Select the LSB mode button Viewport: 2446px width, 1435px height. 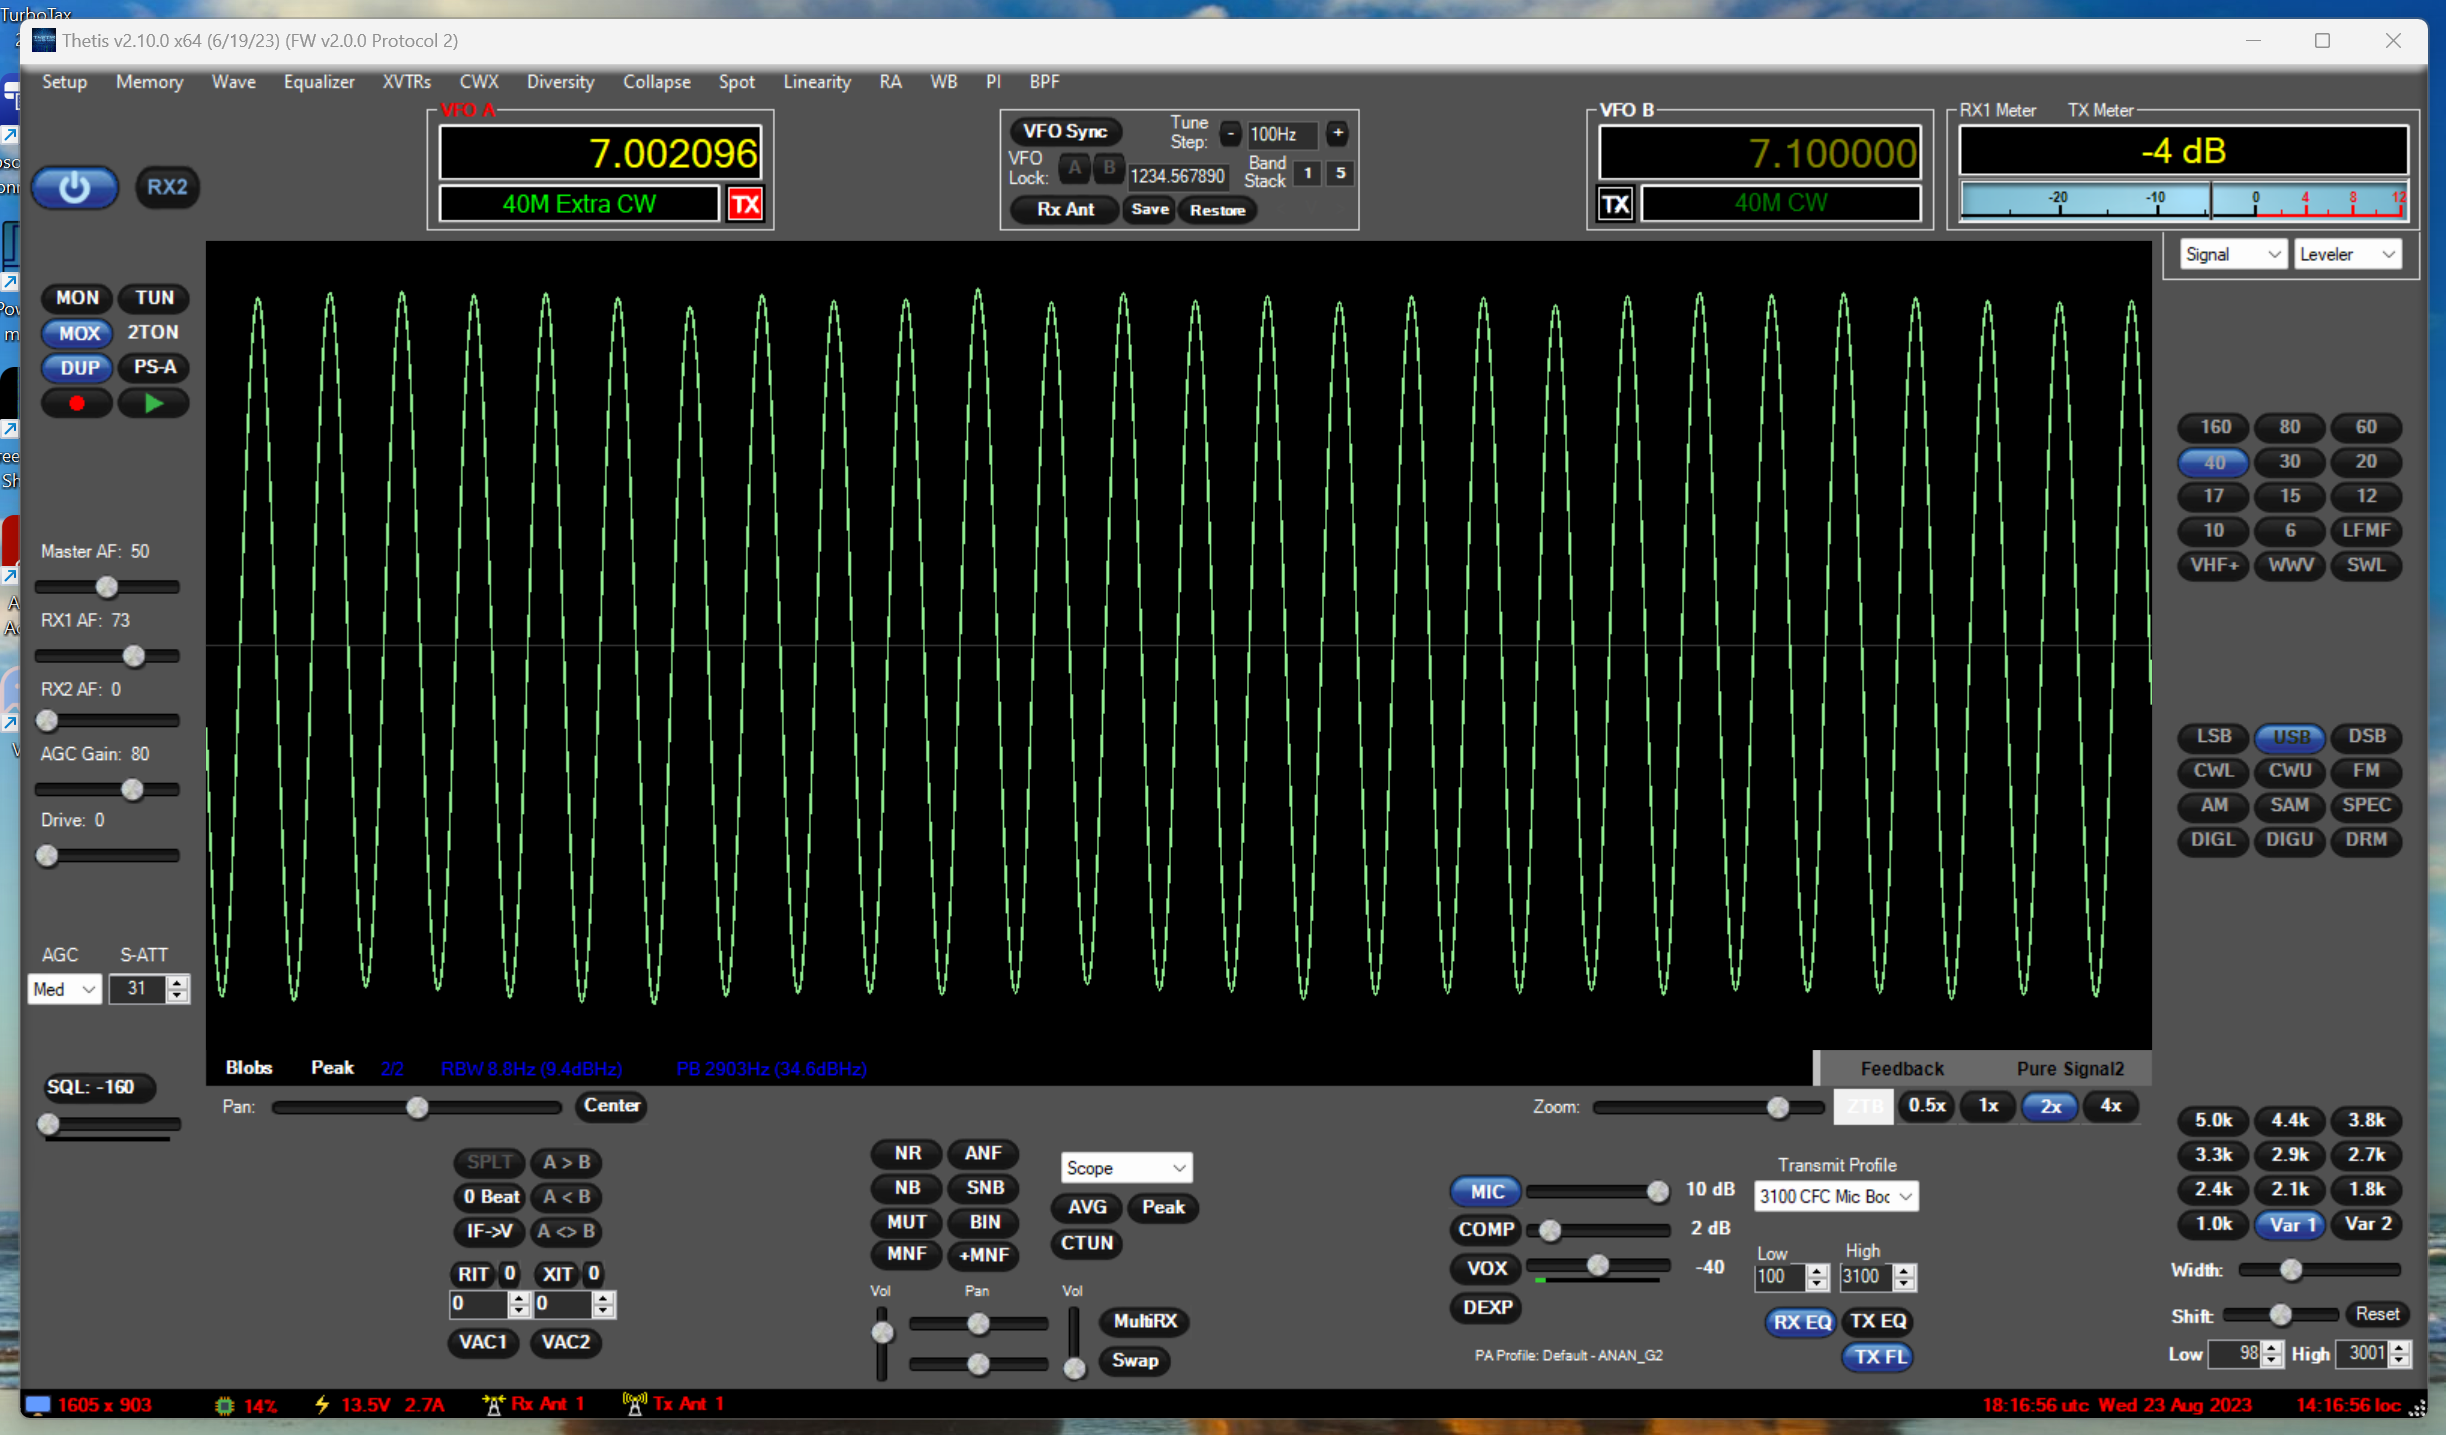click(2213, 737)
